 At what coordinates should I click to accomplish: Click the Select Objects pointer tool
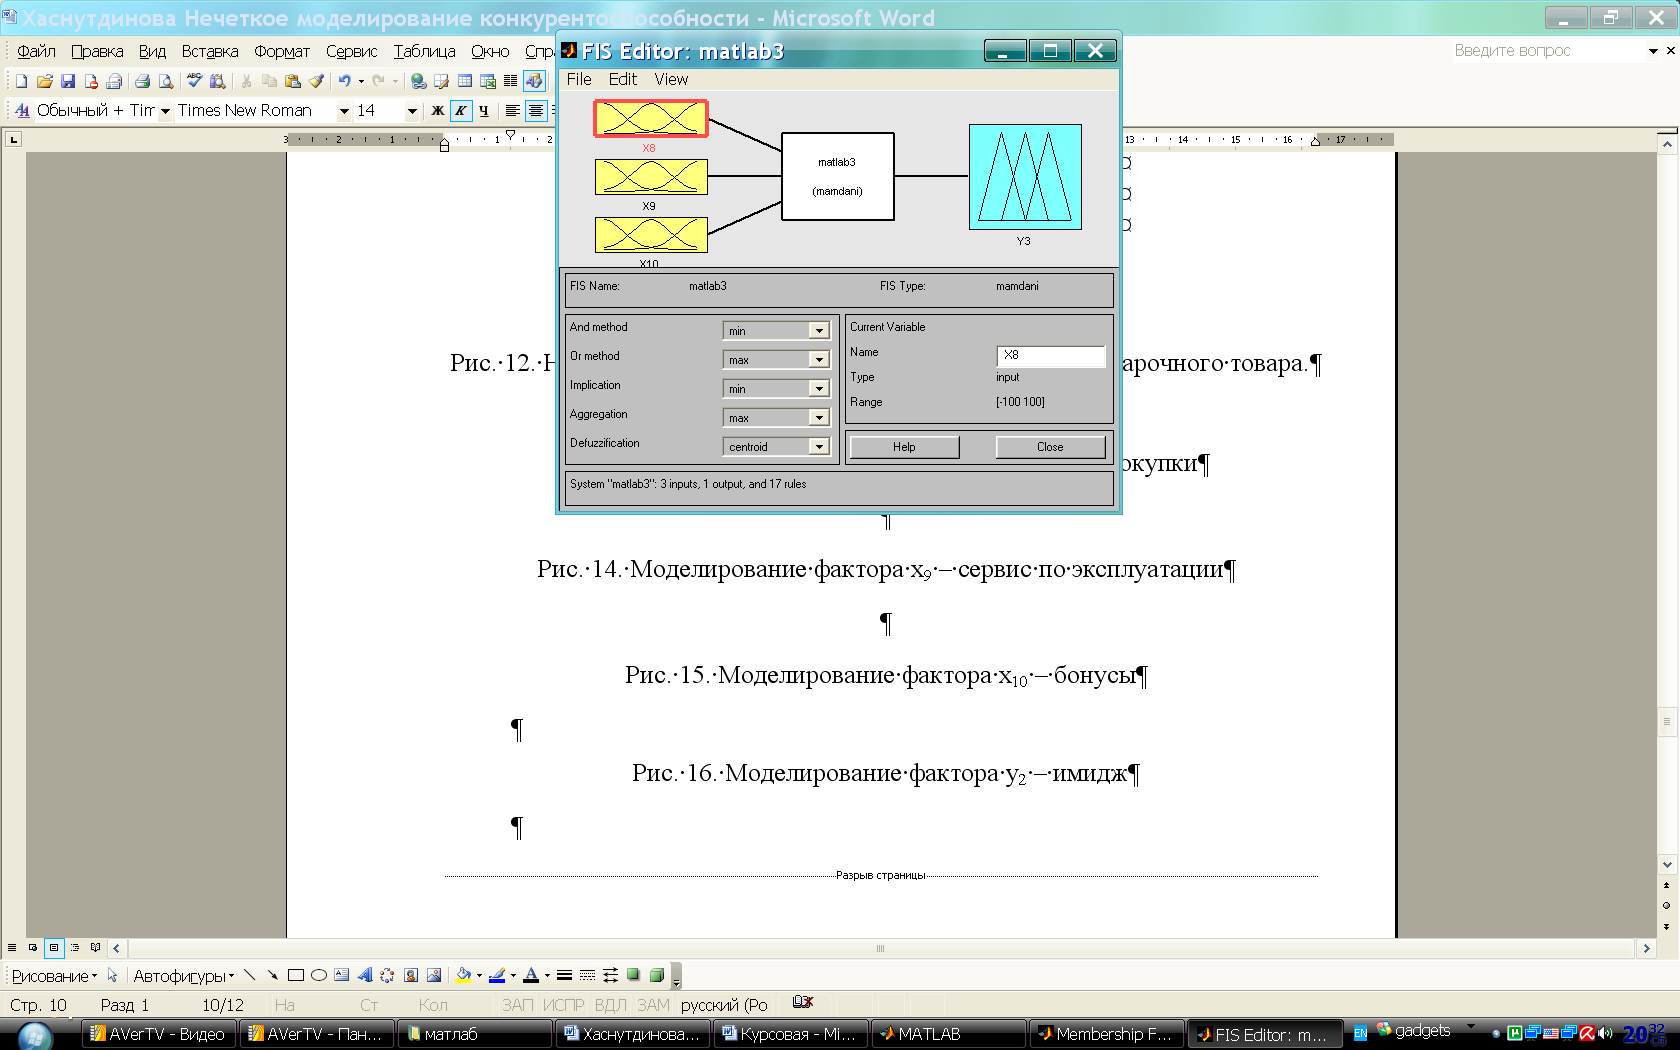coord(112,975)
